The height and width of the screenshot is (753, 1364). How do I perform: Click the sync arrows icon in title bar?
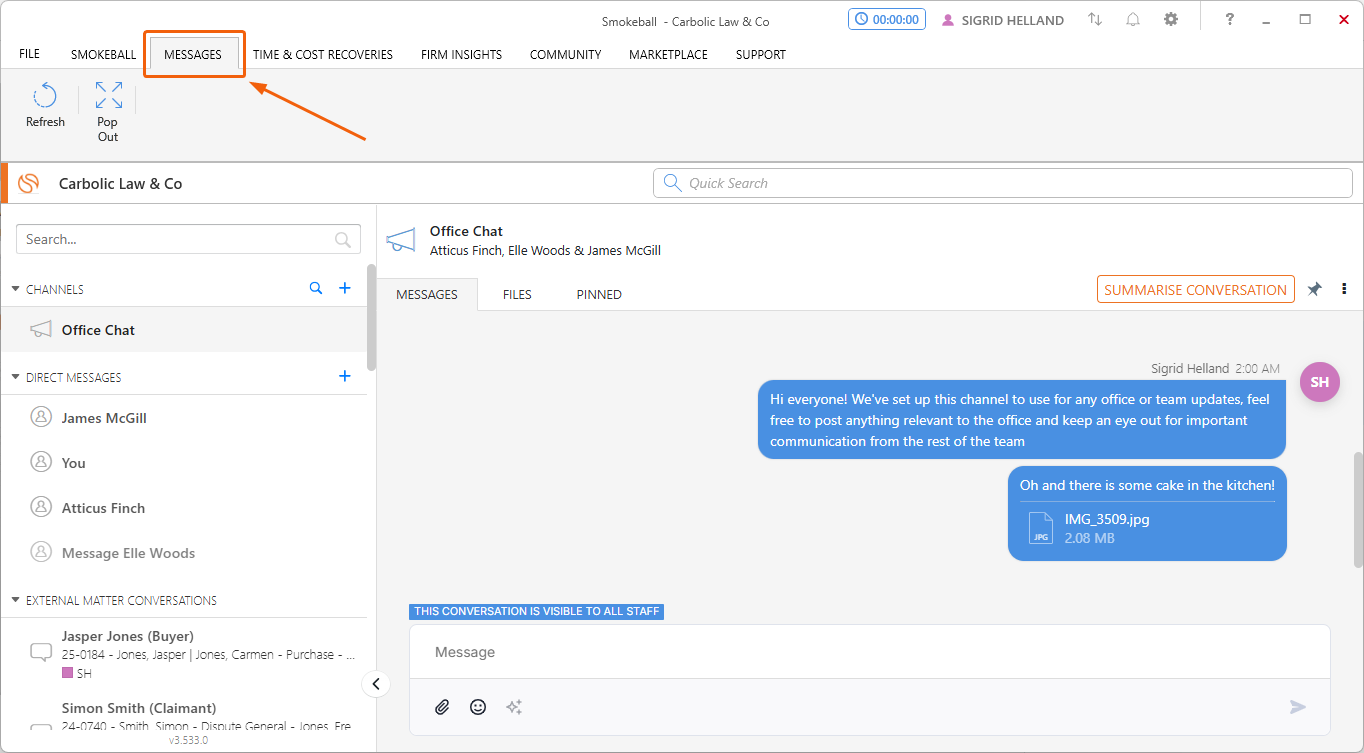(1095, 20)
